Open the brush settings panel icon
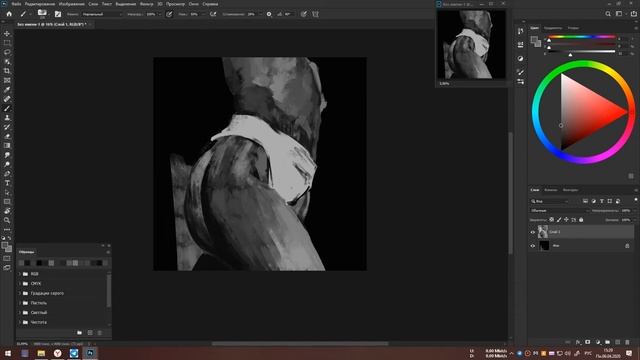Image resolution: width=640 pixels, height=360 pixels. pyautogui.click(x=58, y=14)
